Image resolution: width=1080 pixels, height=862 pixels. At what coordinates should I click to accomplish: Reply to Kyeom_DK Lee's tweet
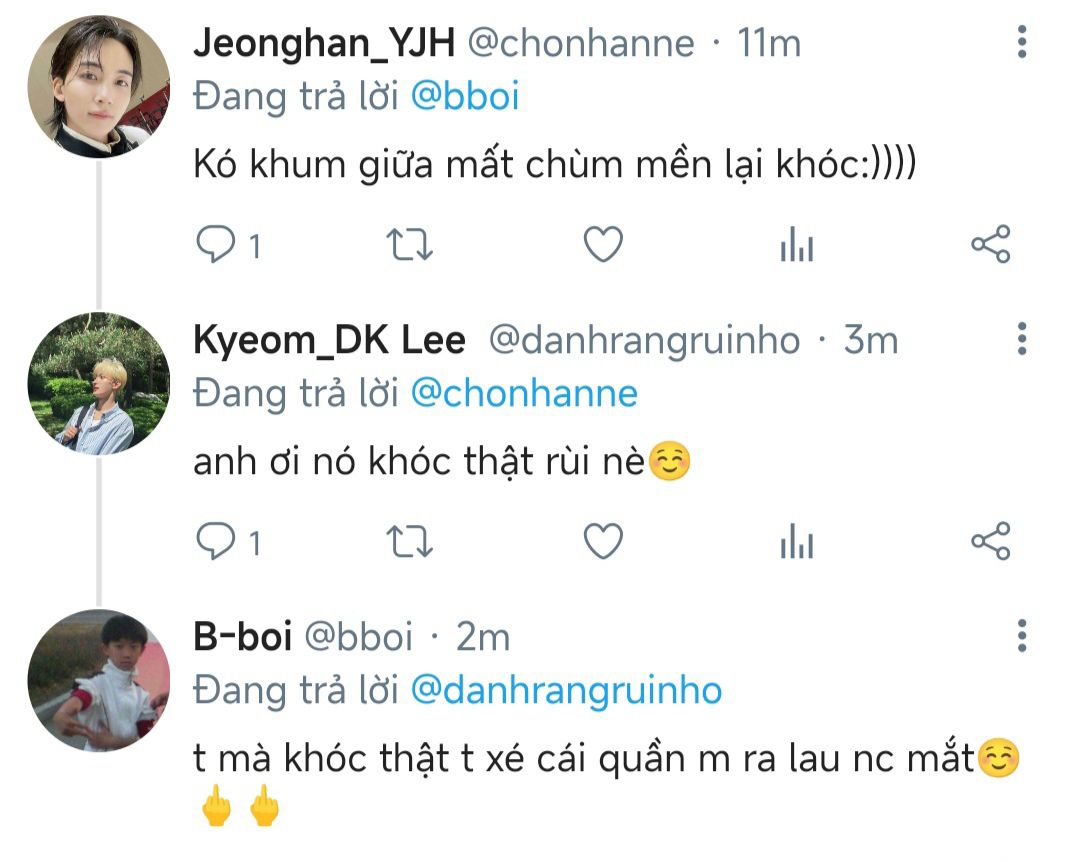pos(214,542)
